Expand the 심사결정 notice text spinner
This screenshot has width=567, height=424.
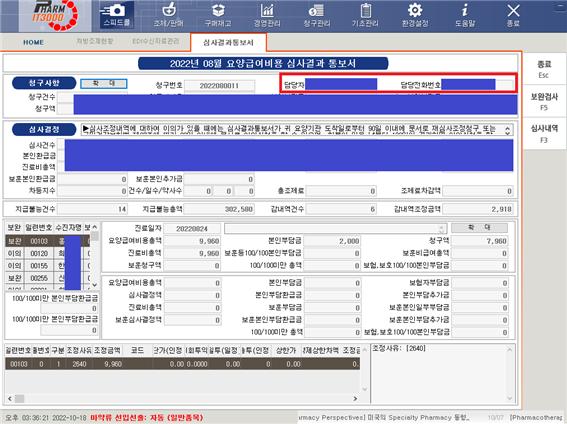click(507, 129)
